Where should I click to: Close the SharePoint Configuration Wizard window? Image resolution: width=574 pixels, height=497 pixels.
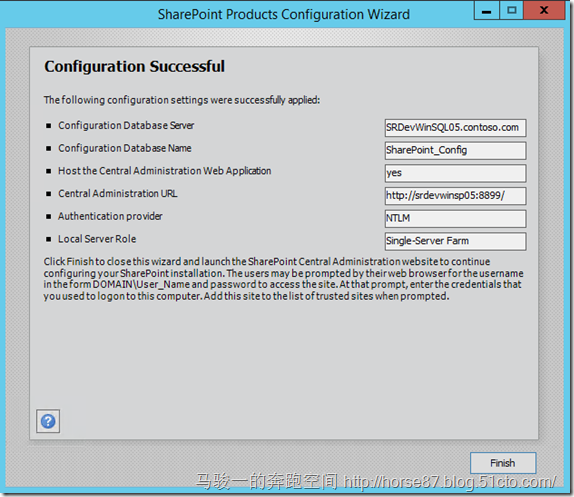tap(544, 11)
